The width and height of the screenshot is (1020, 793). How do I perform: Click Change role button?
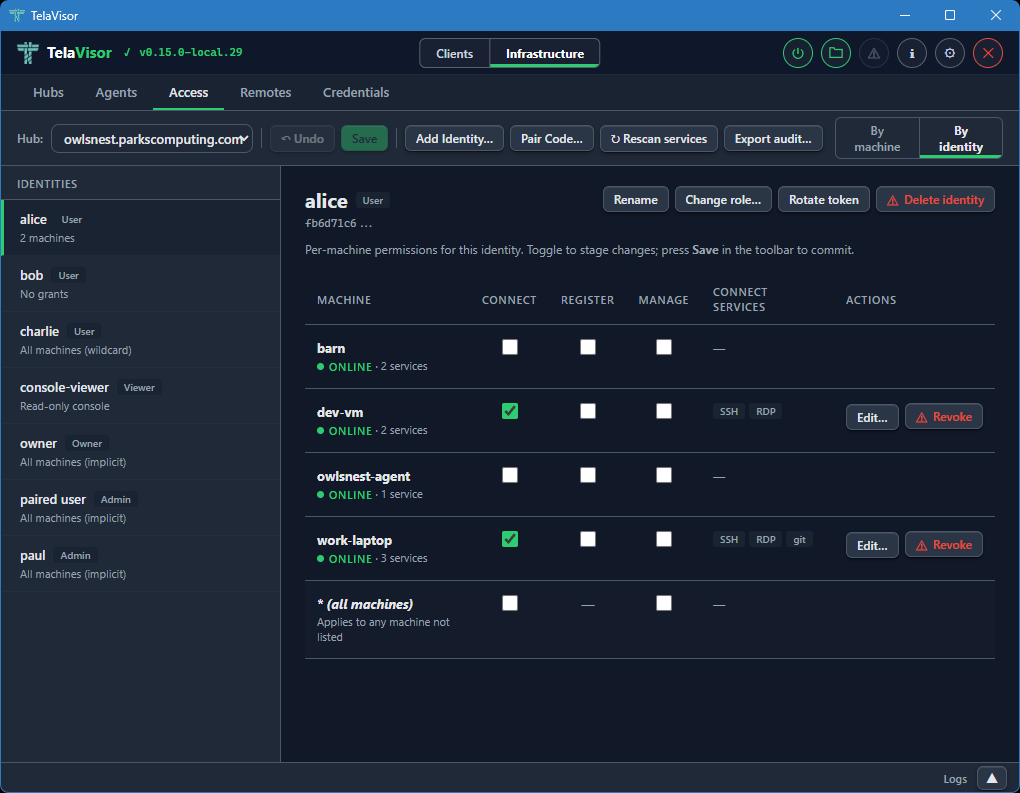pos(723,200)
